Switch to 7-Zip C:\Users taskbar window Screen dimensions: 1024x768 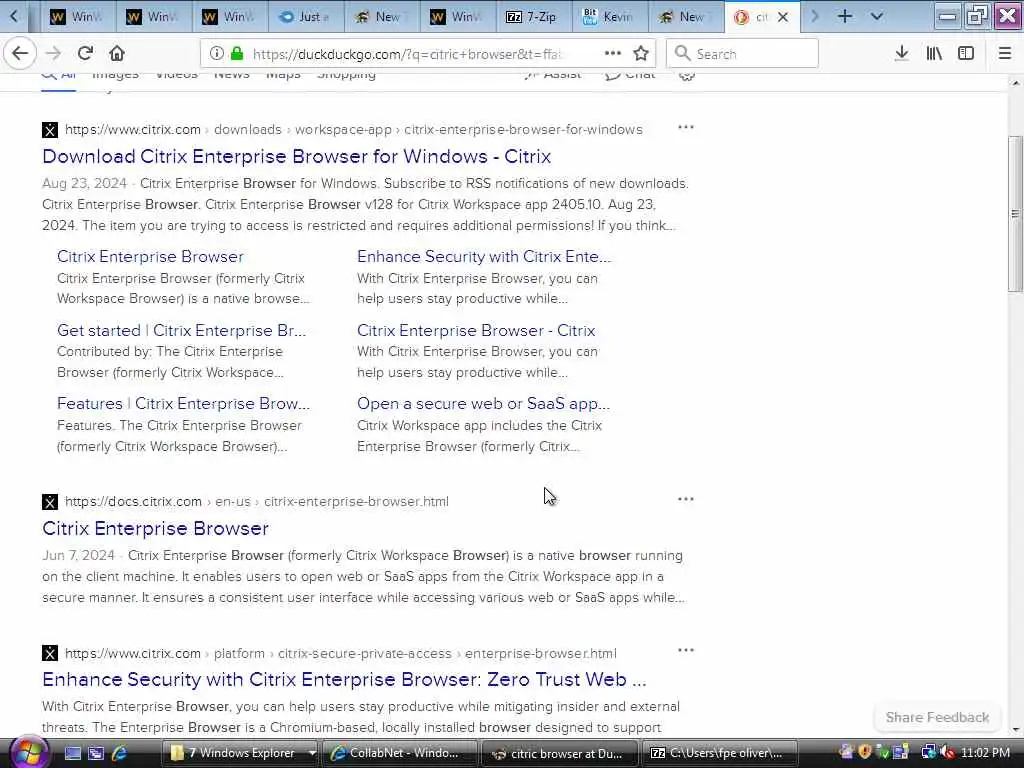coord(720,753)
